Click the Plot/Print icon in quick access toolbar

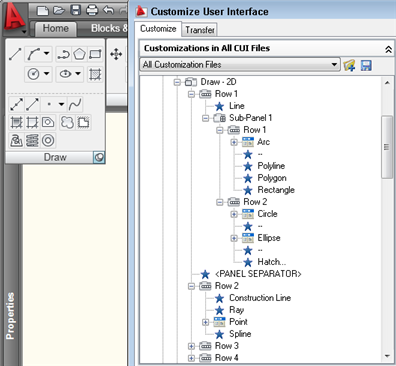[x=92, y=10]
